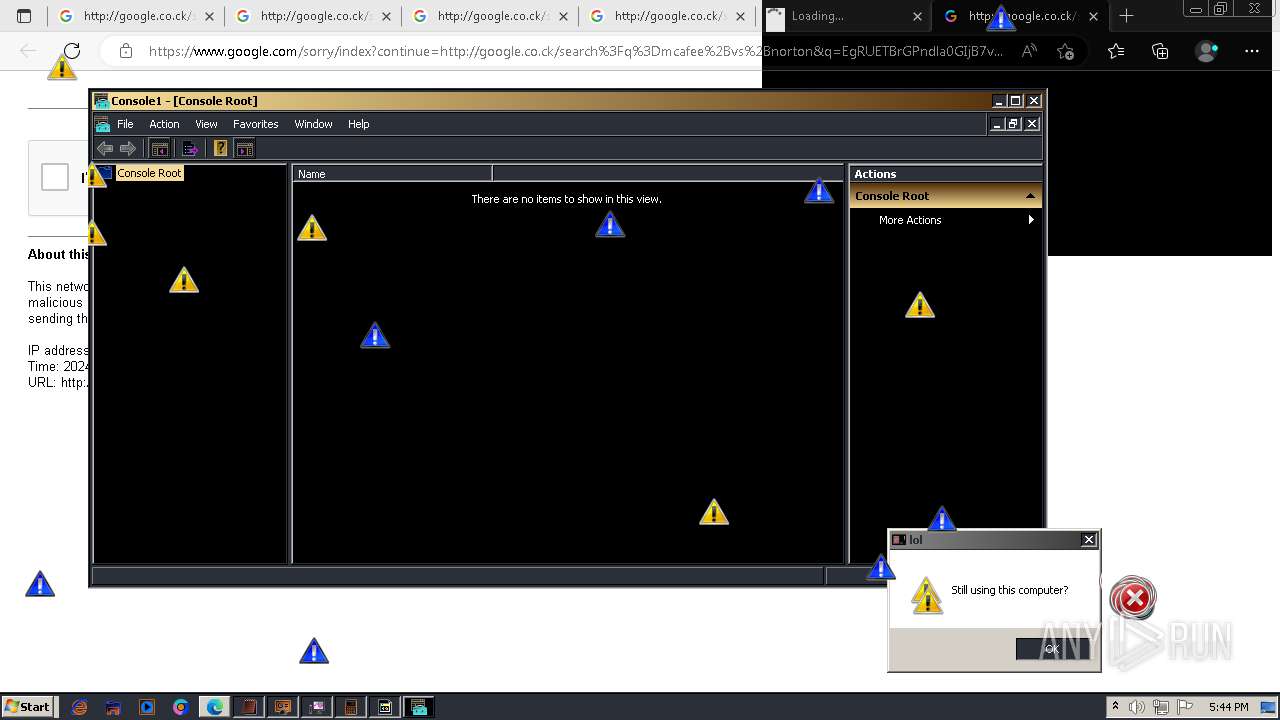
Task: Click the network tray icon
Action: (x=1161, y=707)
